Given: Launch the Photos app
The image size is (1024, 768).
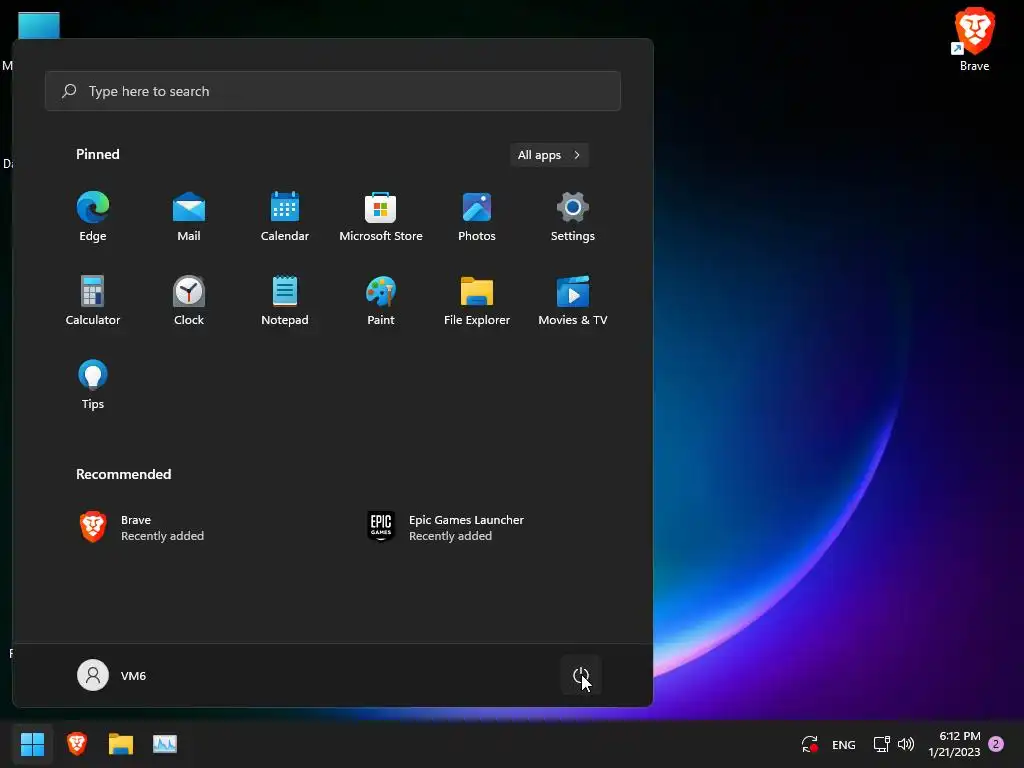Looking at the screenshot, I should pos(477,217).
